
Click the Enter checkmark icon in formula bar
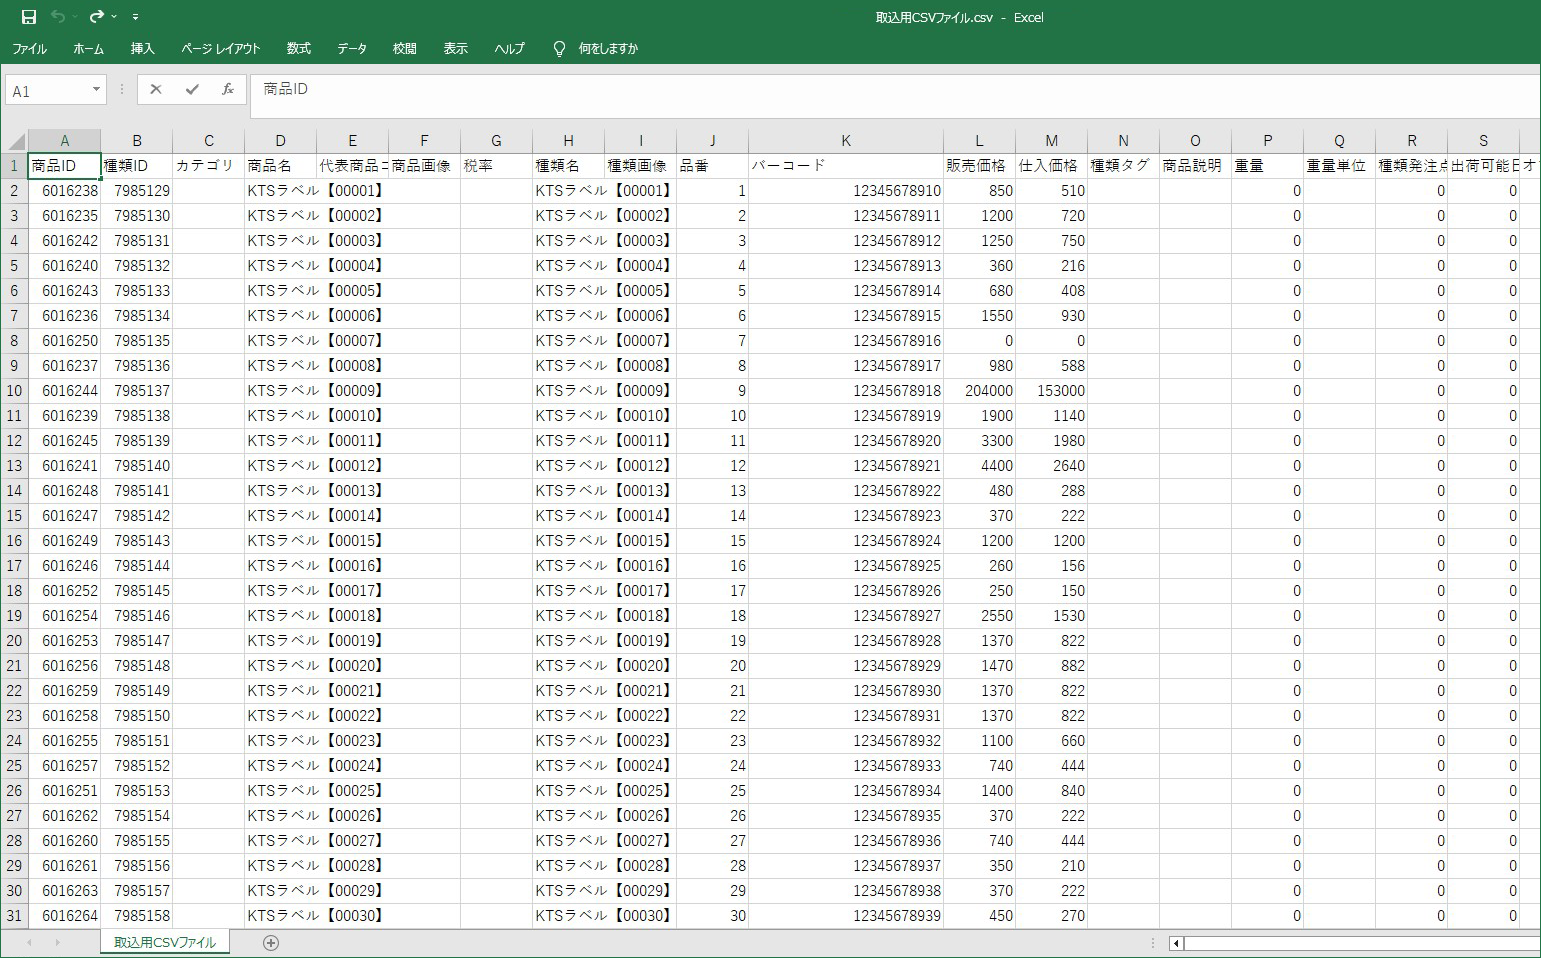192,90
